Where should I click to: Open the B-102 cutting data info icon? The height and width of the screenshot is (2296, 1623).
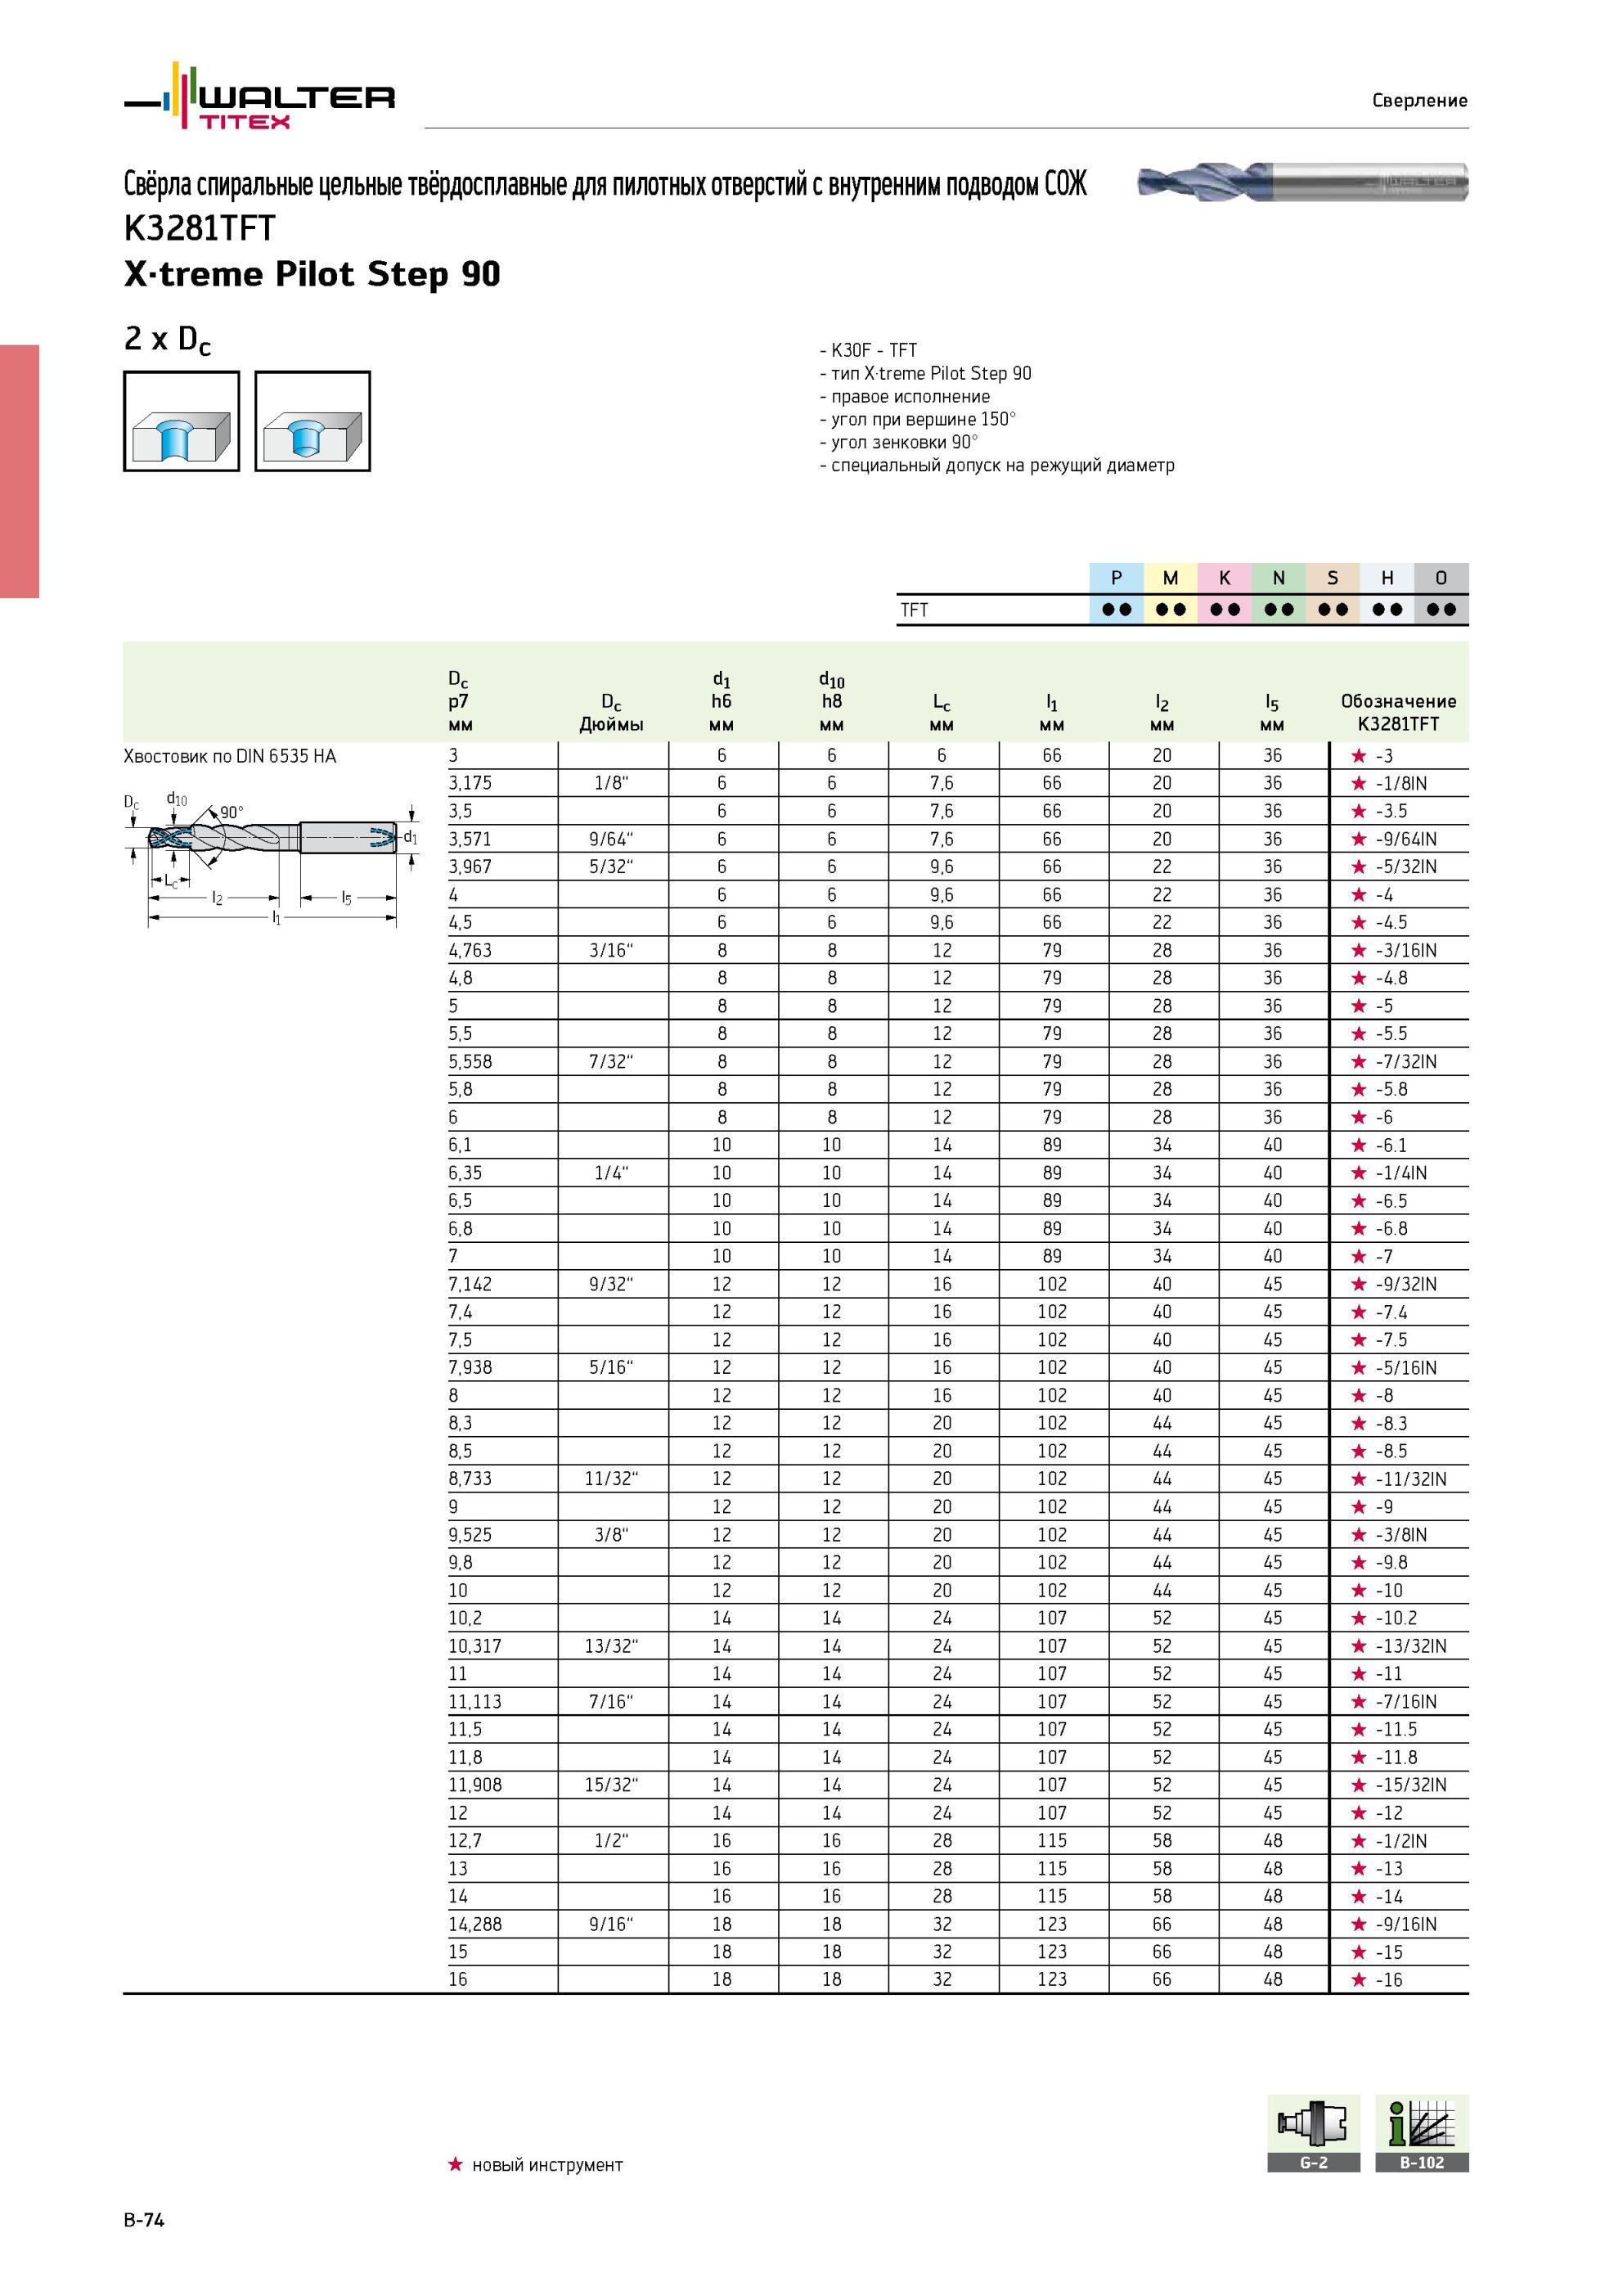1422,2134
